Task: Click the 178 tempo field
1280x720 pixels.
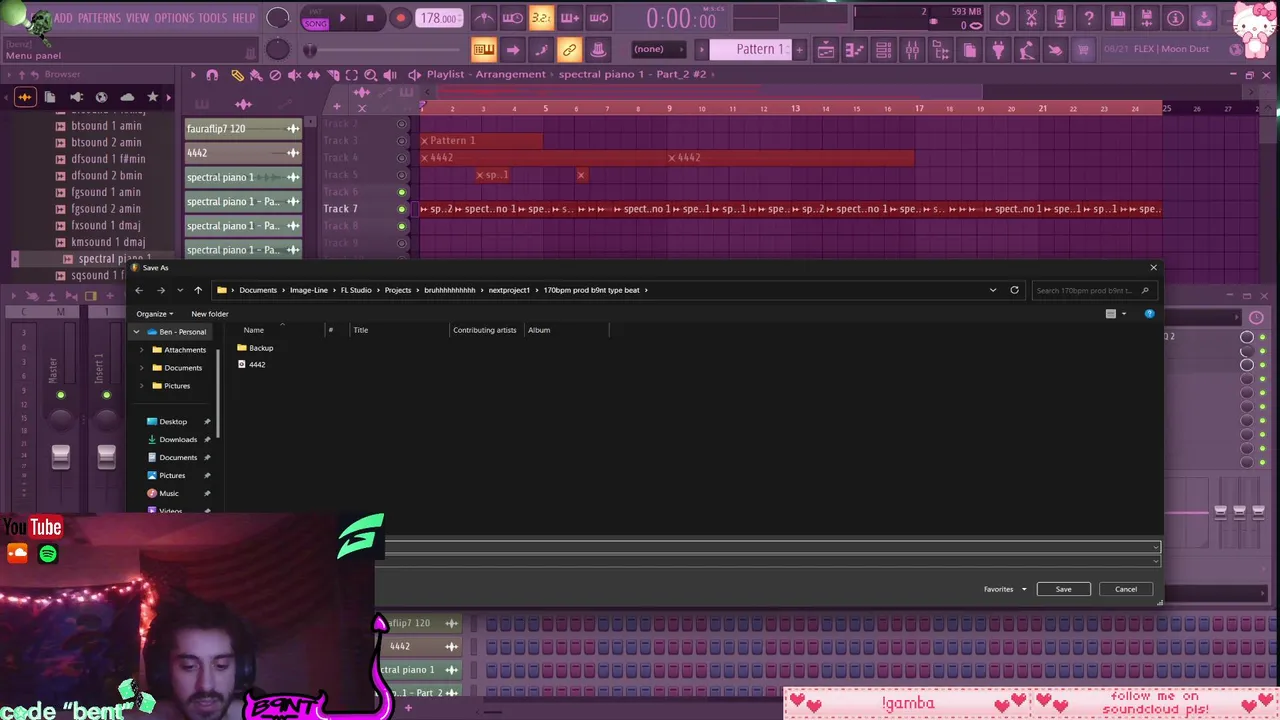Action: (x=439, y=18)
